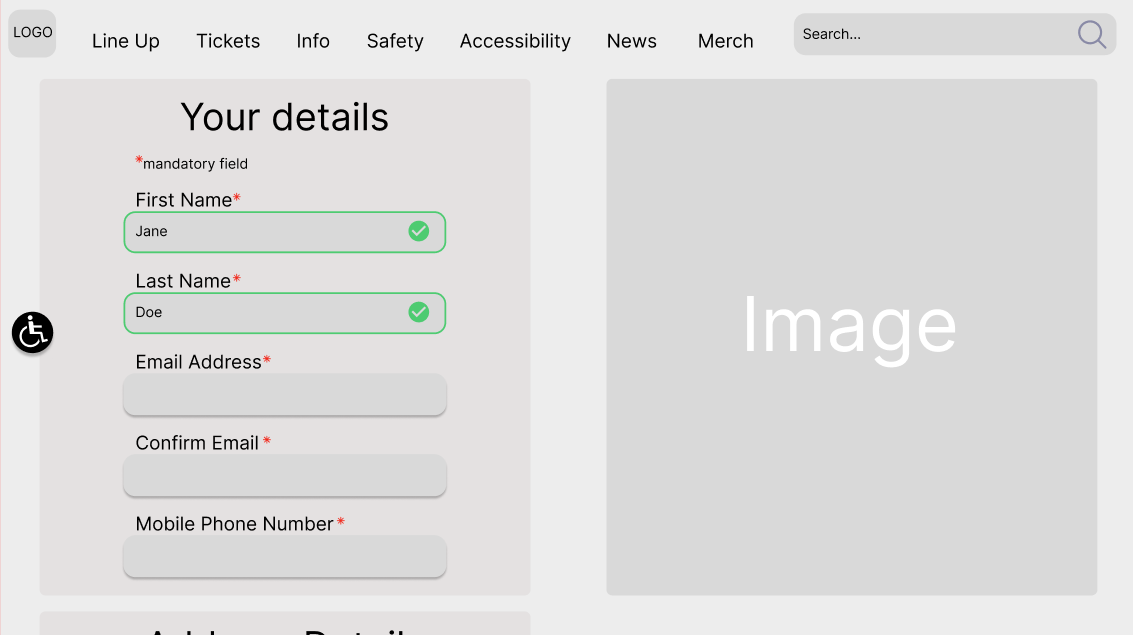
Task: Navigate to the News section
Action: pyautogui.click(x=632, y=41)
